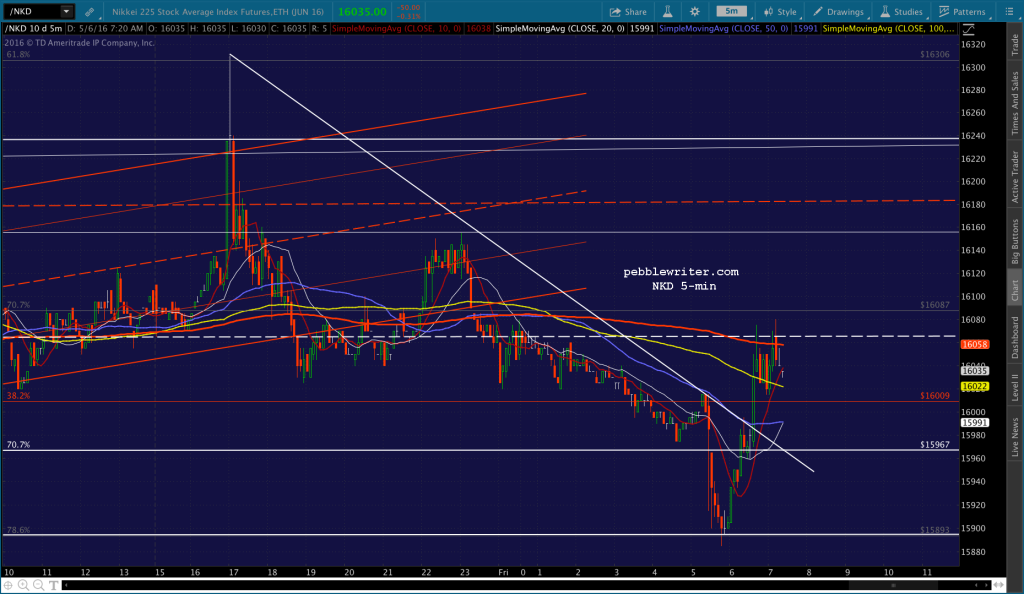Click the symbol link chain icon
Screen dimensions: 1024x594
pos(89,12)
